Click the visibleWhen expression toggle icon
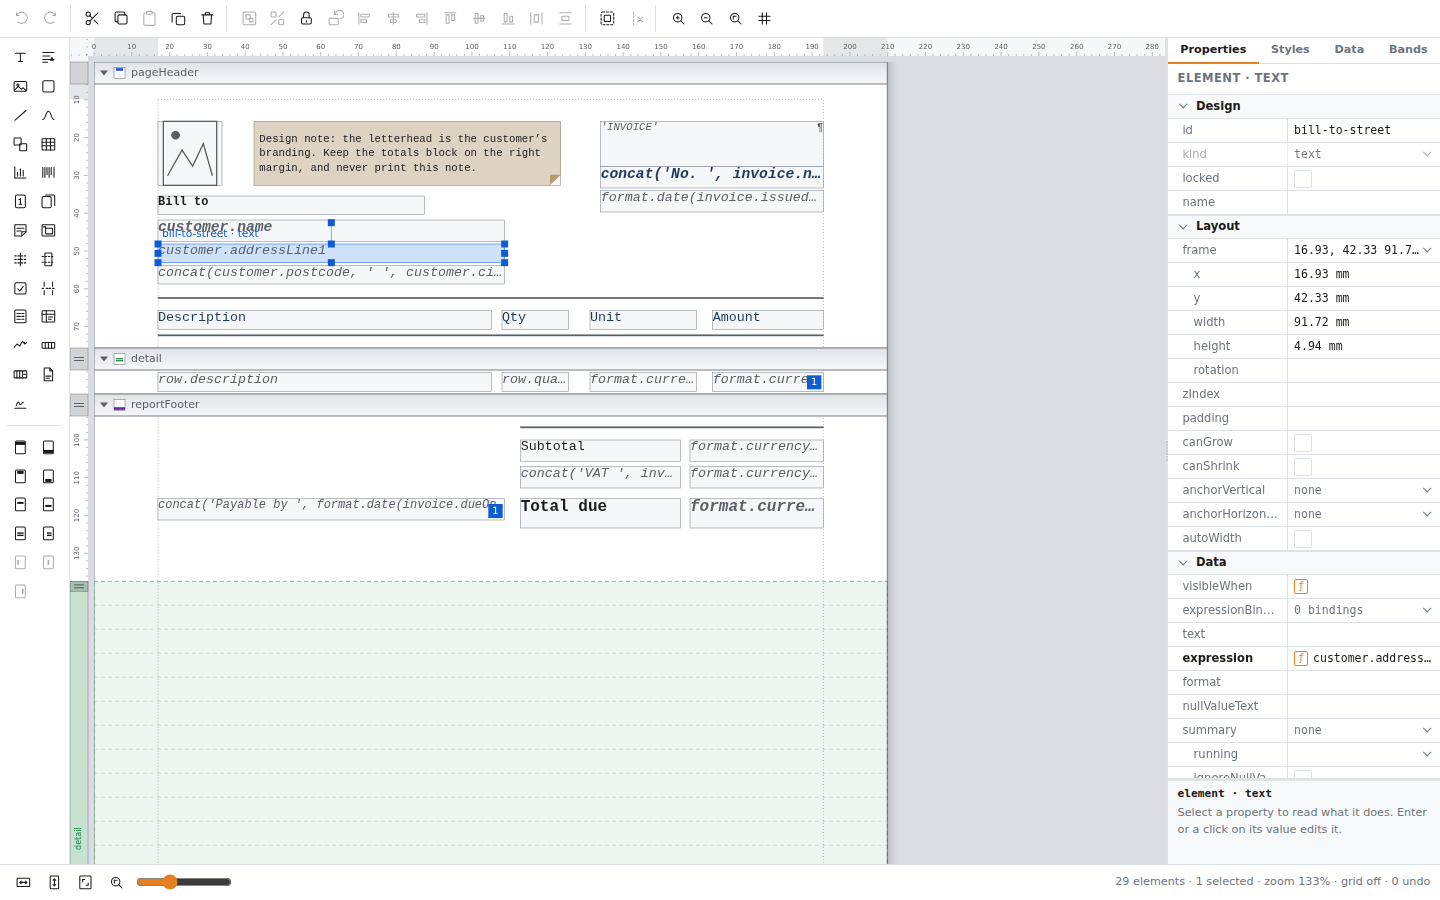This screenshot has width=1440, height=900. (1300, 586)
